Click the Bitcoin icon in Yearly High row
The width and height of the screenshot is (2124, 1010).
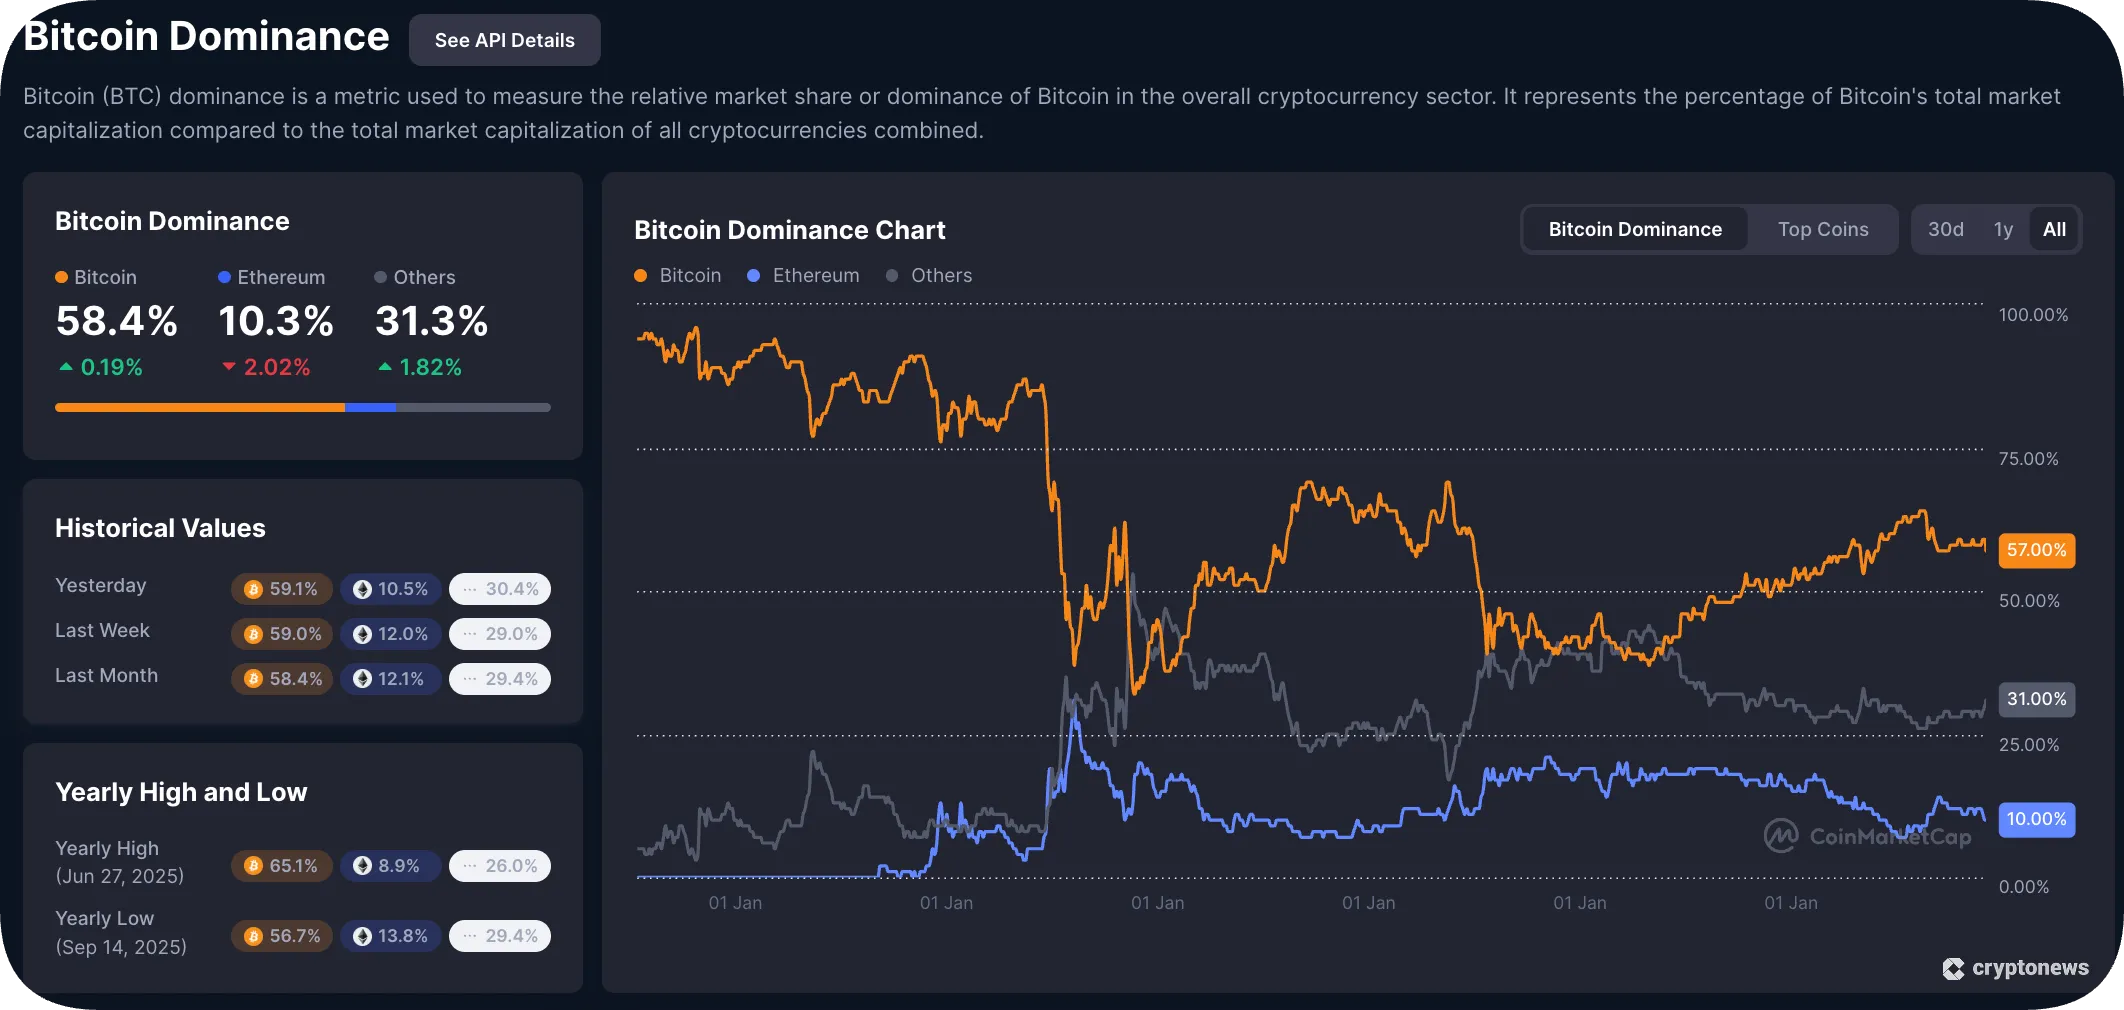253,866
